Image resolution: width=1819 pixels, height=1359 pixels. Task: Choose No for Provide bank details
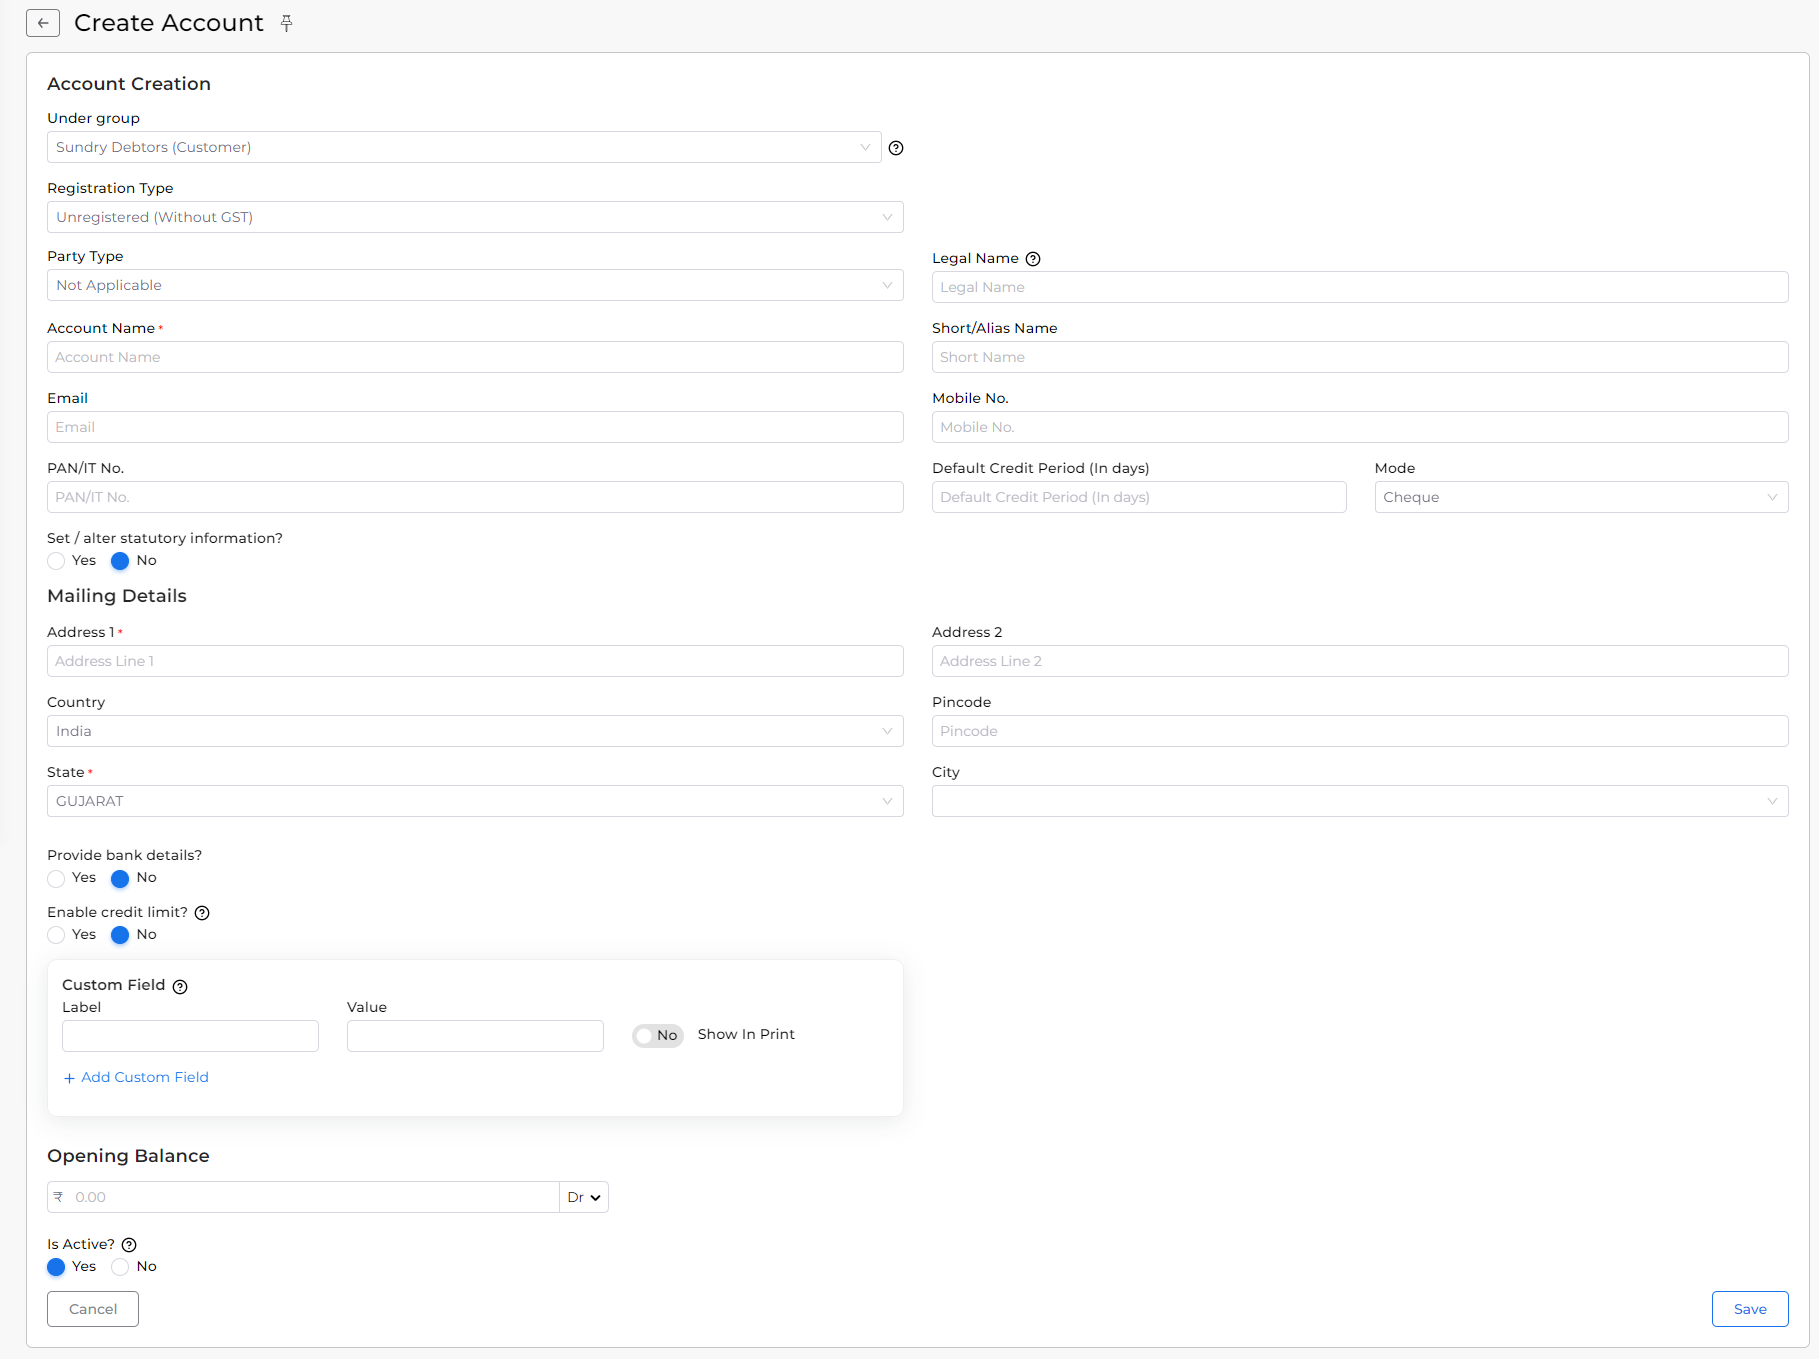coord(120,879)
